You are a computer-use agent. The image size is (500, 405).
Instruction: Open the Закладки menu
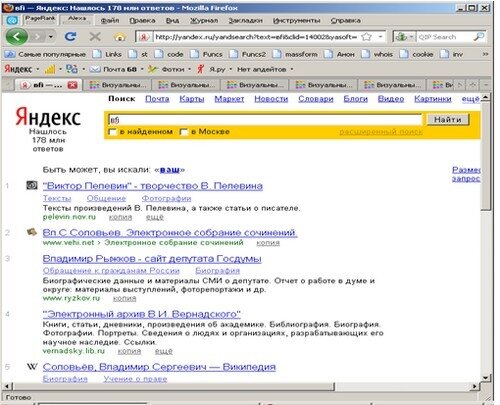245,20
